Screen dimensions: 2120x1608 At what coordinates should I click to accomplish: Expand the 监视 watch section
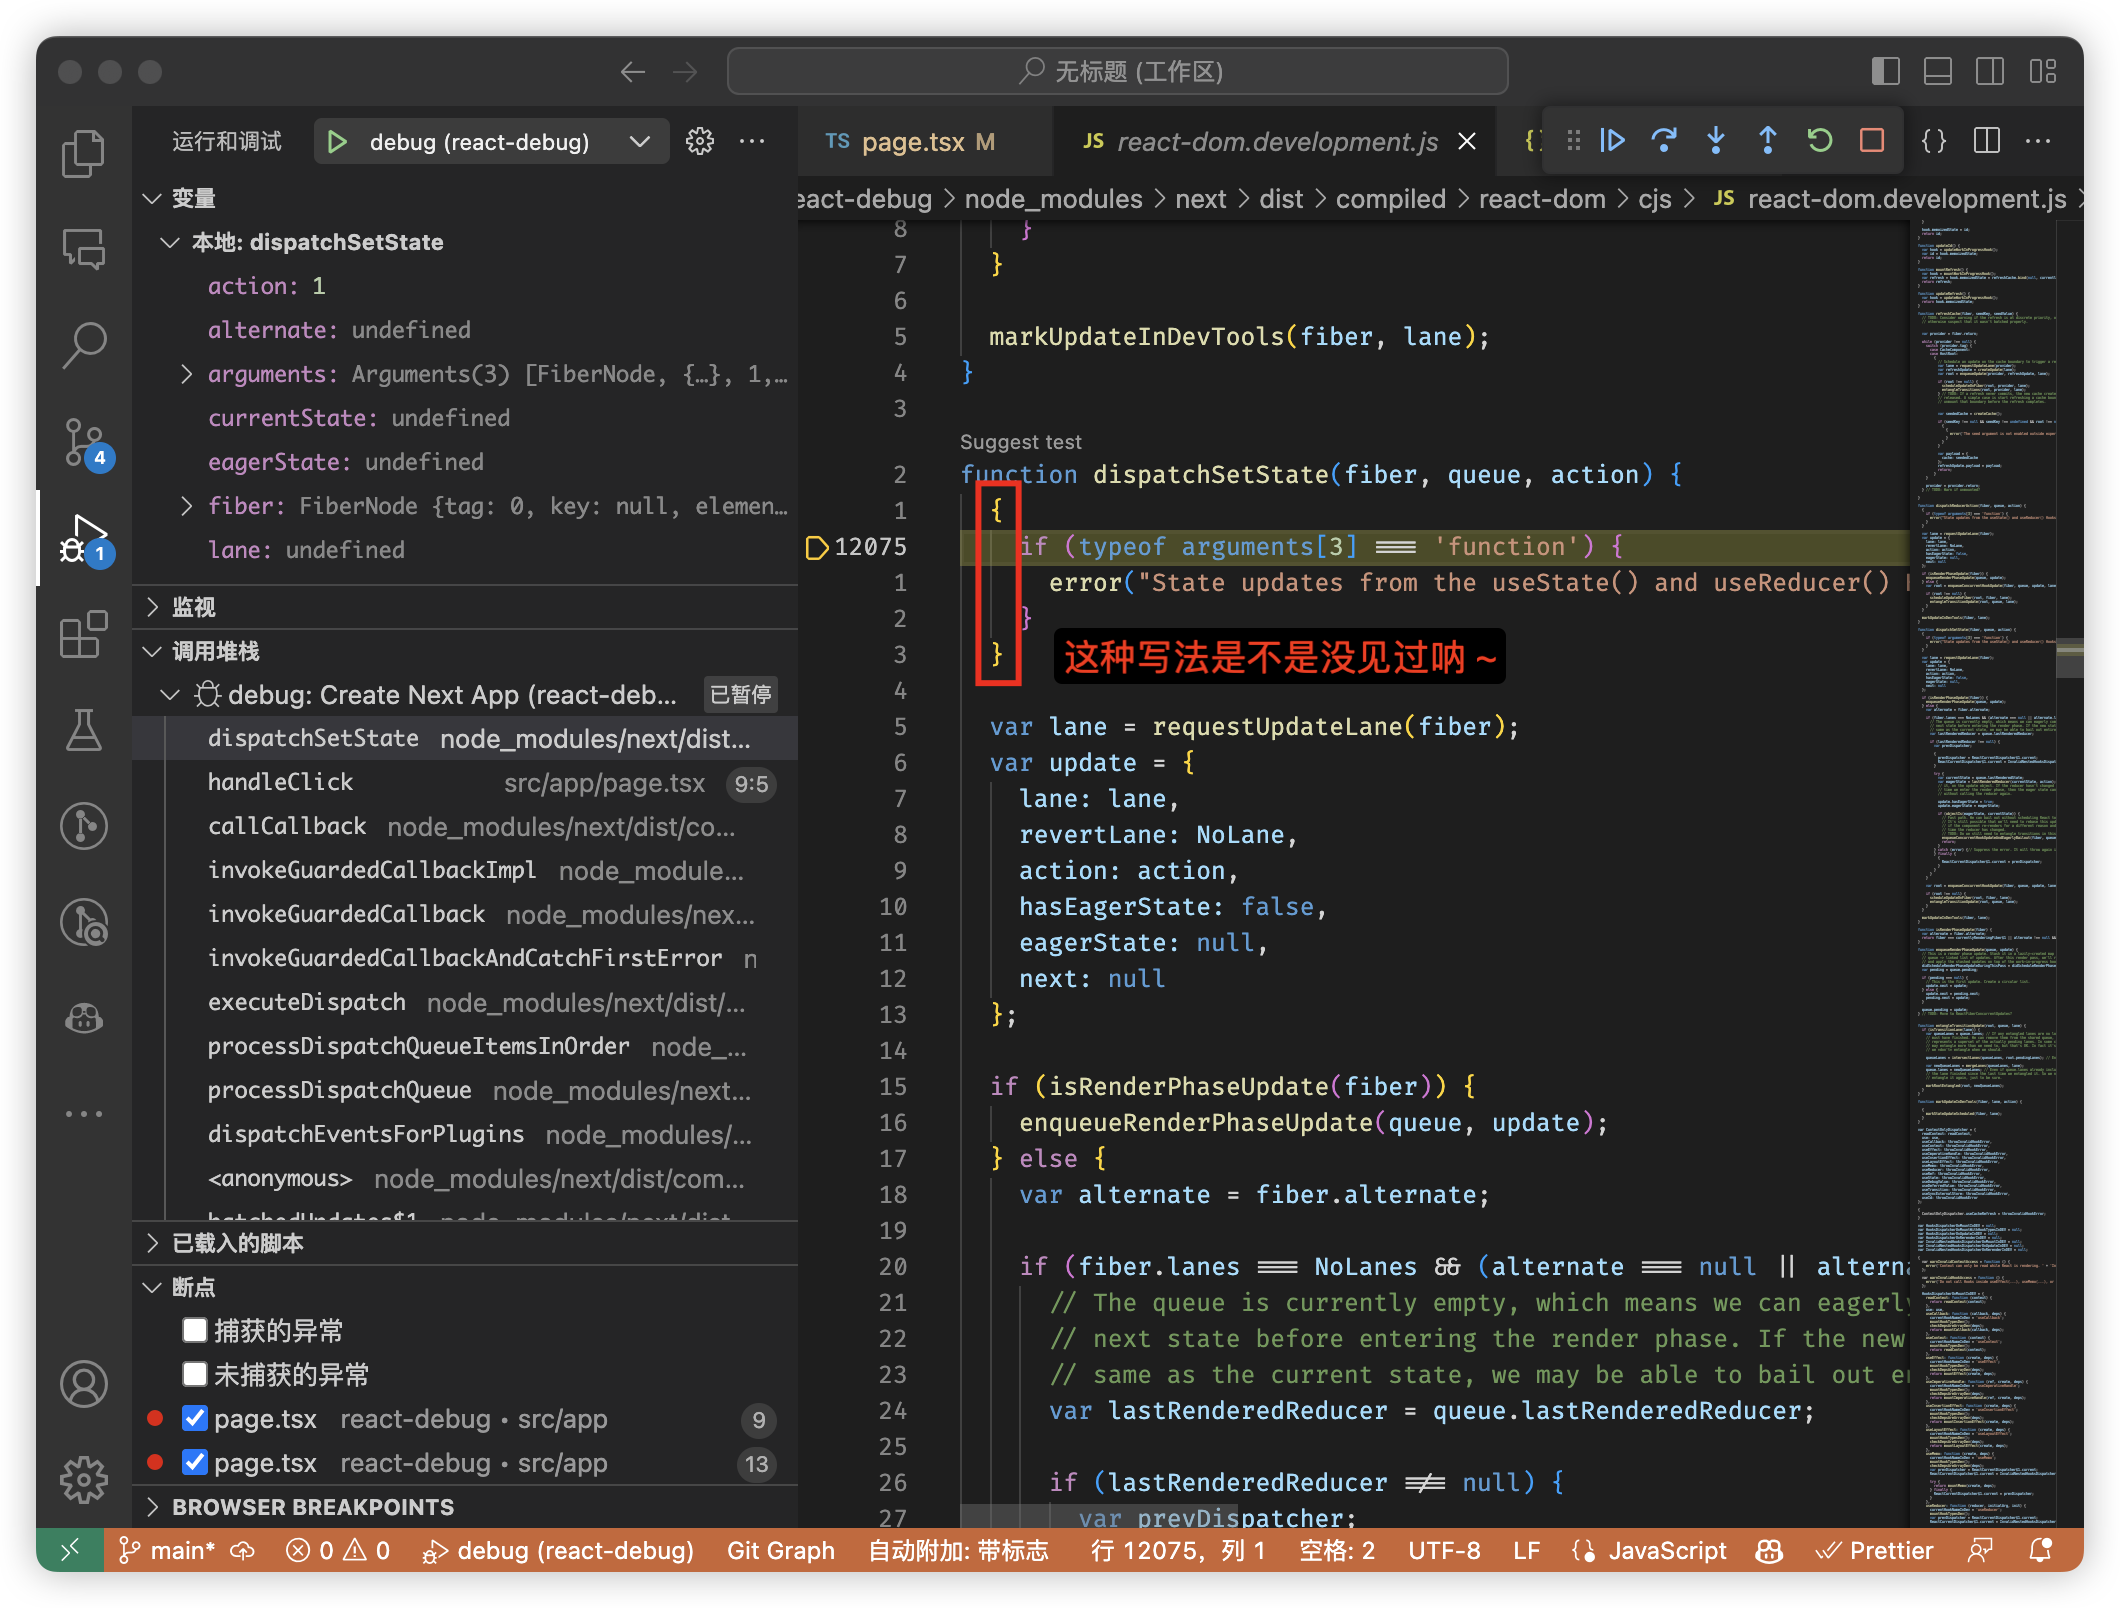[x=193, y=607]
